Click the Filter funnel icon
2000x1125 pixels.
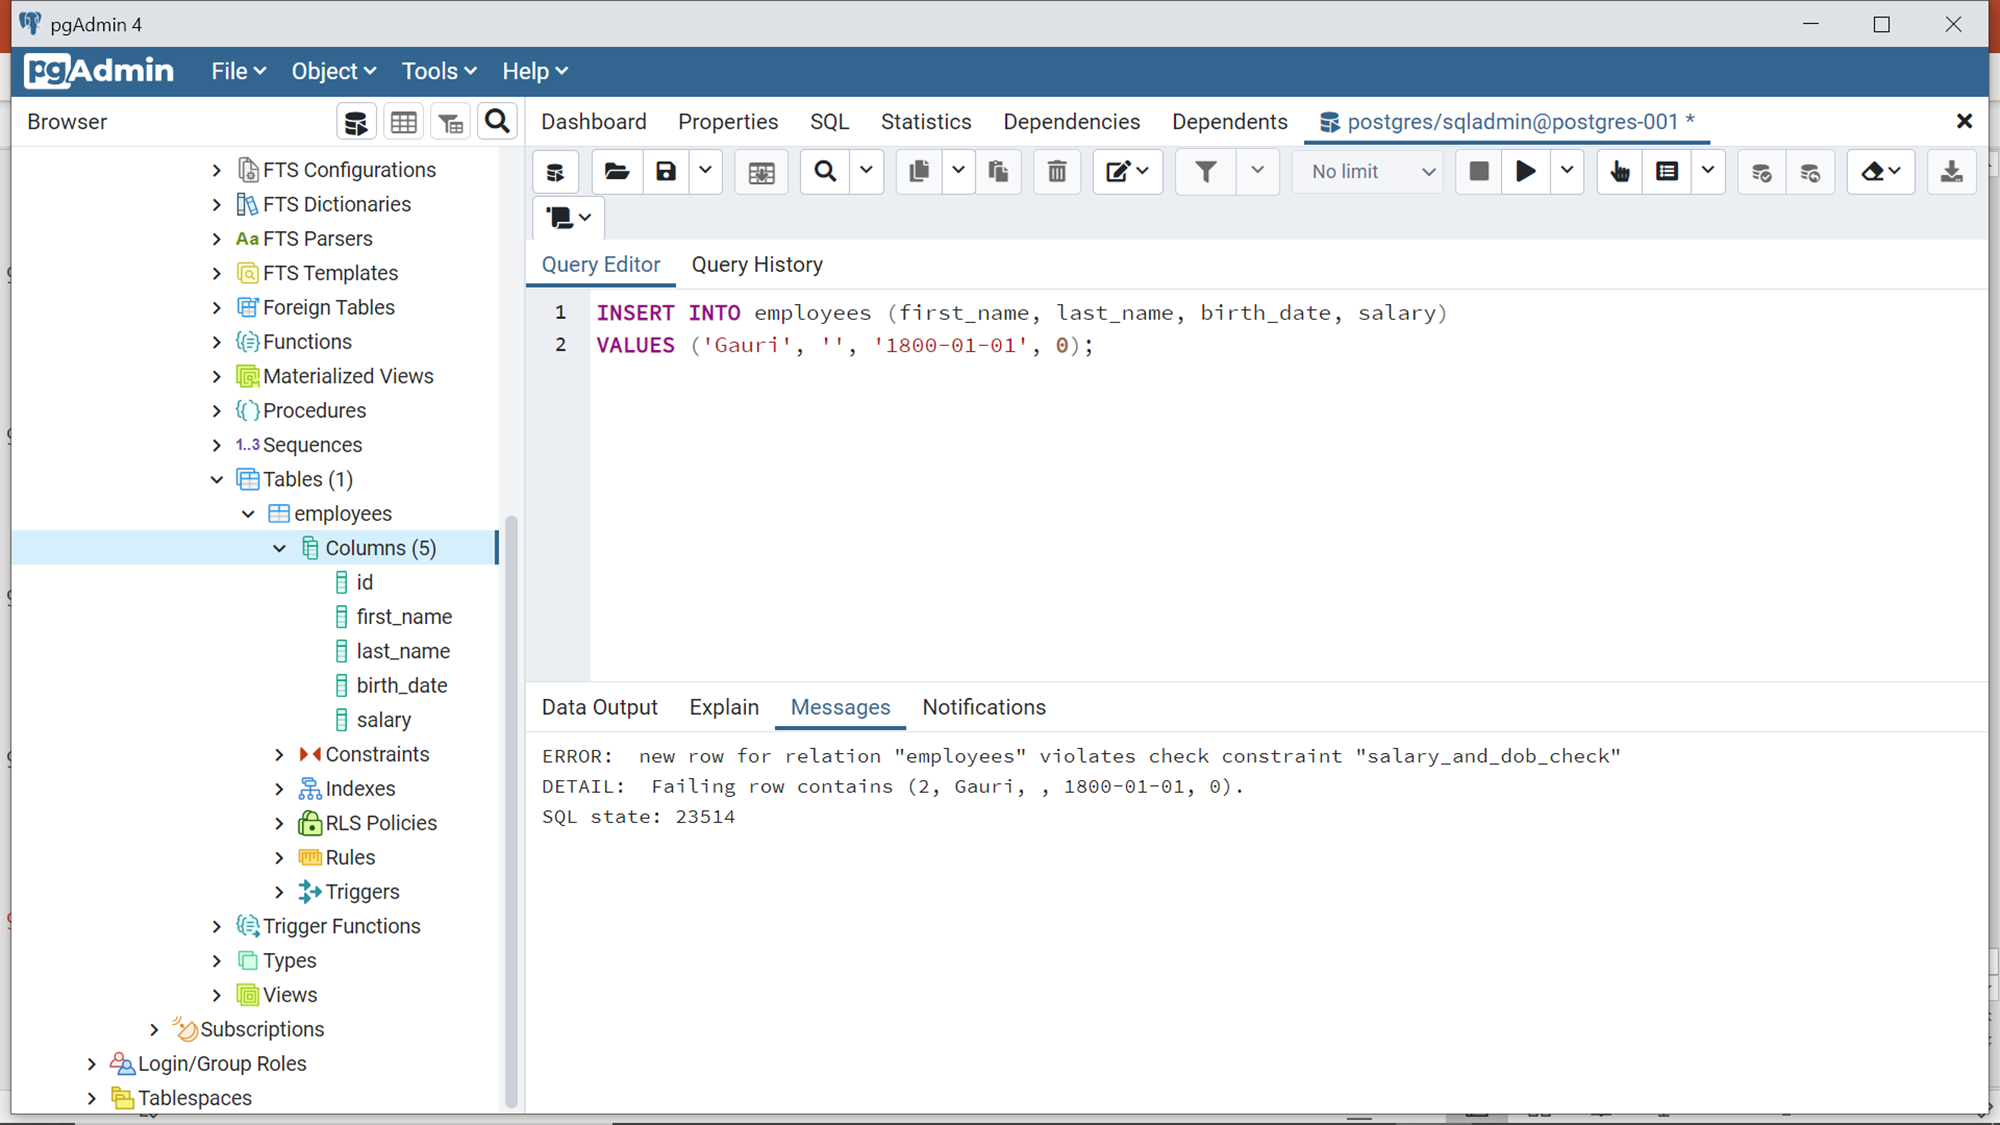(1206, 172)
